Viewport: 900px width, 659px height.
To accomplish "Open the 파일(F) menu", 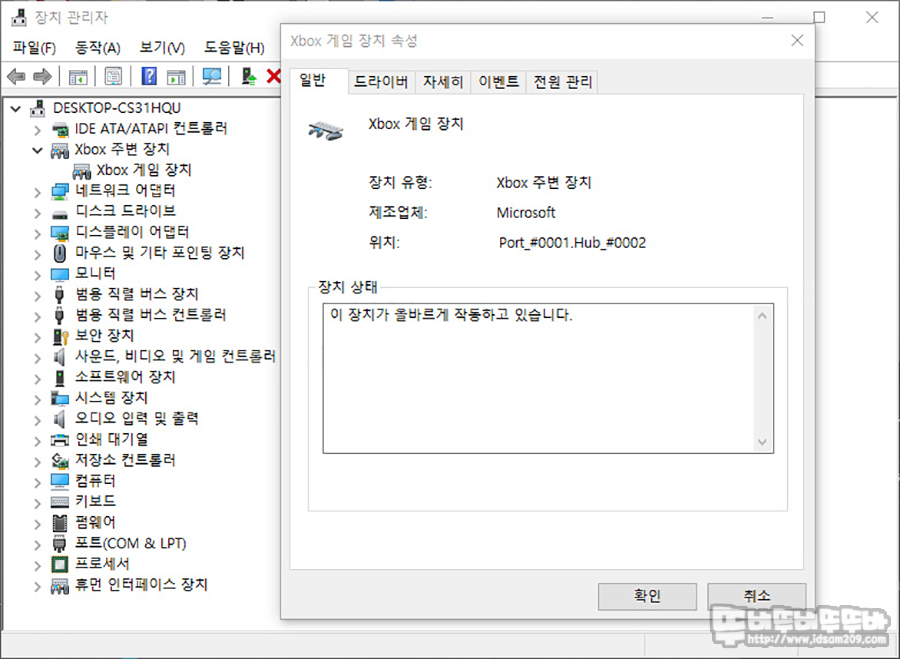I will pos(34,48).
